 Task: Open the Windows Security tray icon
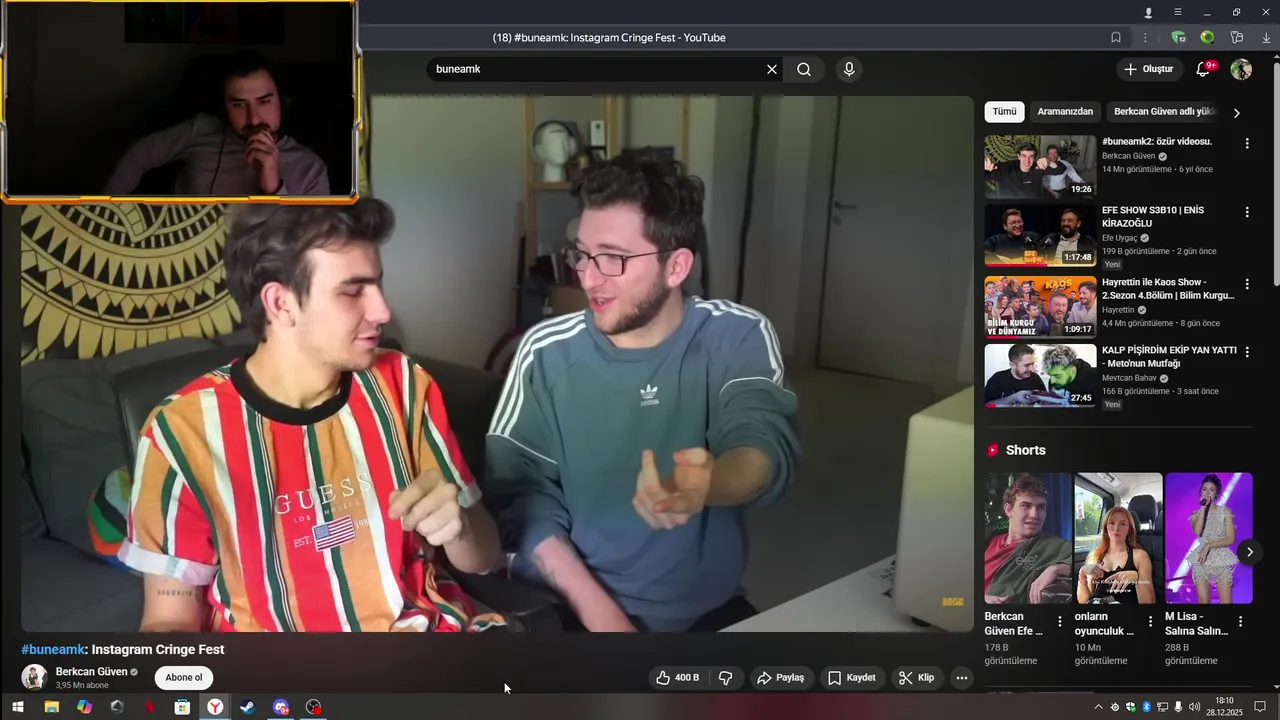pyautogui.click(x=1131, y=707)
